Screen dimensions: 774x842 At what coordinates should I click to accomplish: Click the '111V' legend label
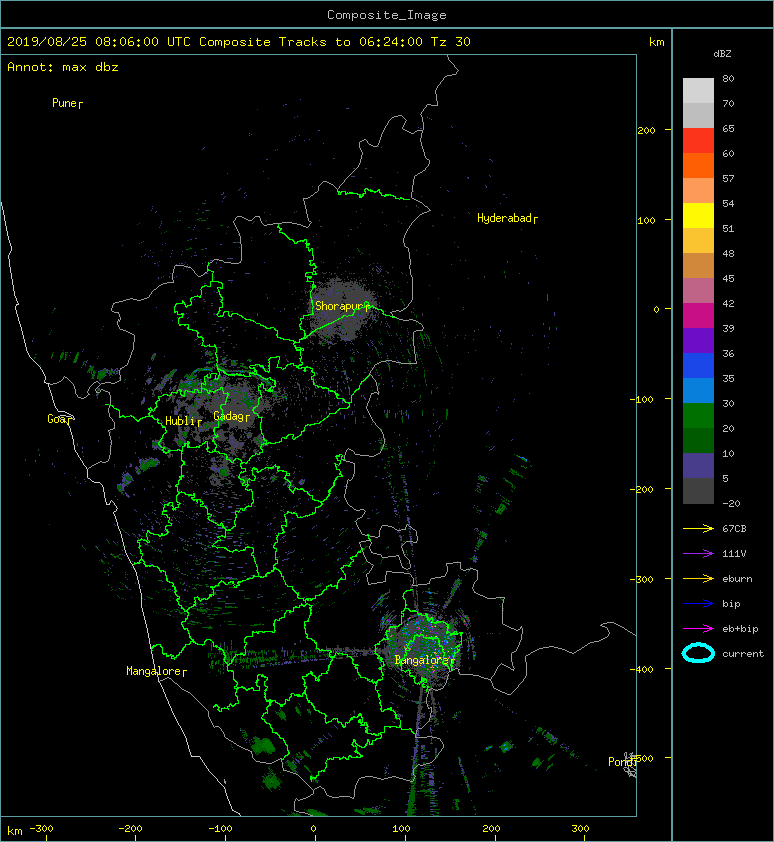pyautogui.click(x=734, y=554)
